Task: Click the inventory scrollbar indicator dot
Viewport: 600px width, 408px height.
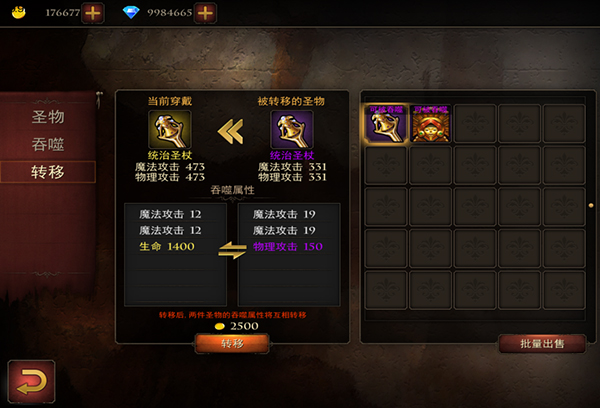Action: click(591, 206)
